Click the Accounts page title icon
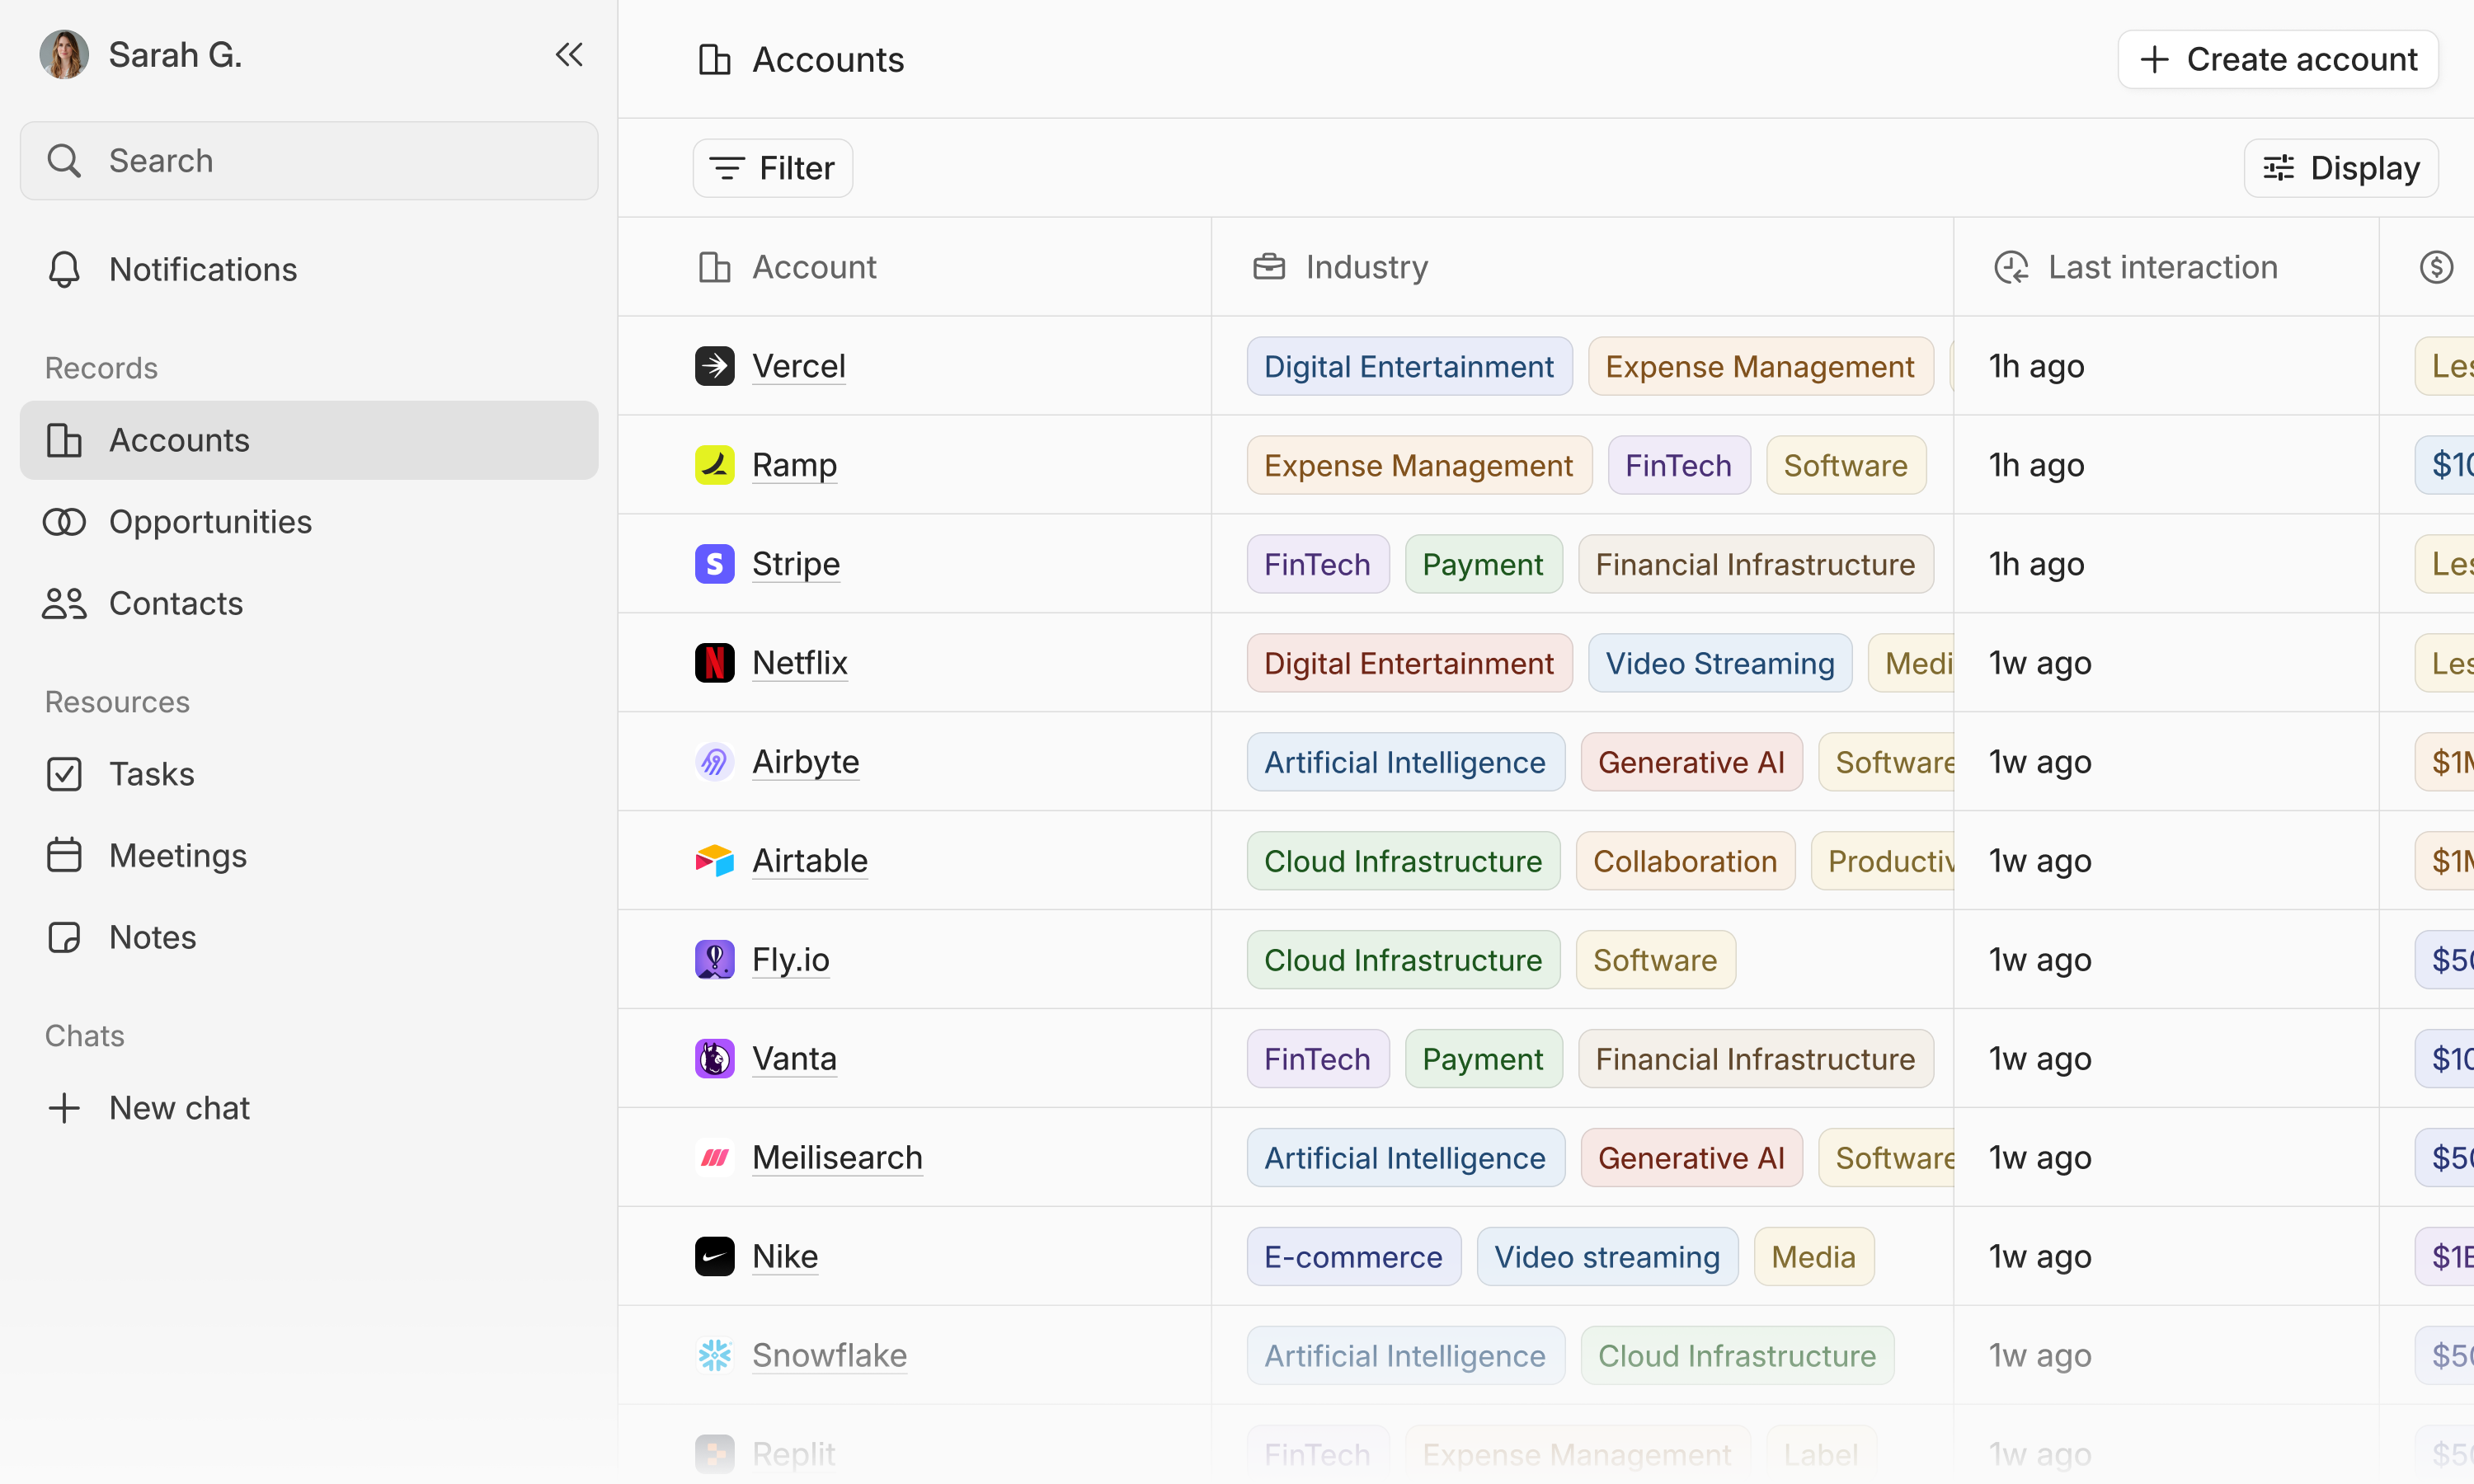The width and height of the screenshot is (2474, 1484). (x=715, y=59)
